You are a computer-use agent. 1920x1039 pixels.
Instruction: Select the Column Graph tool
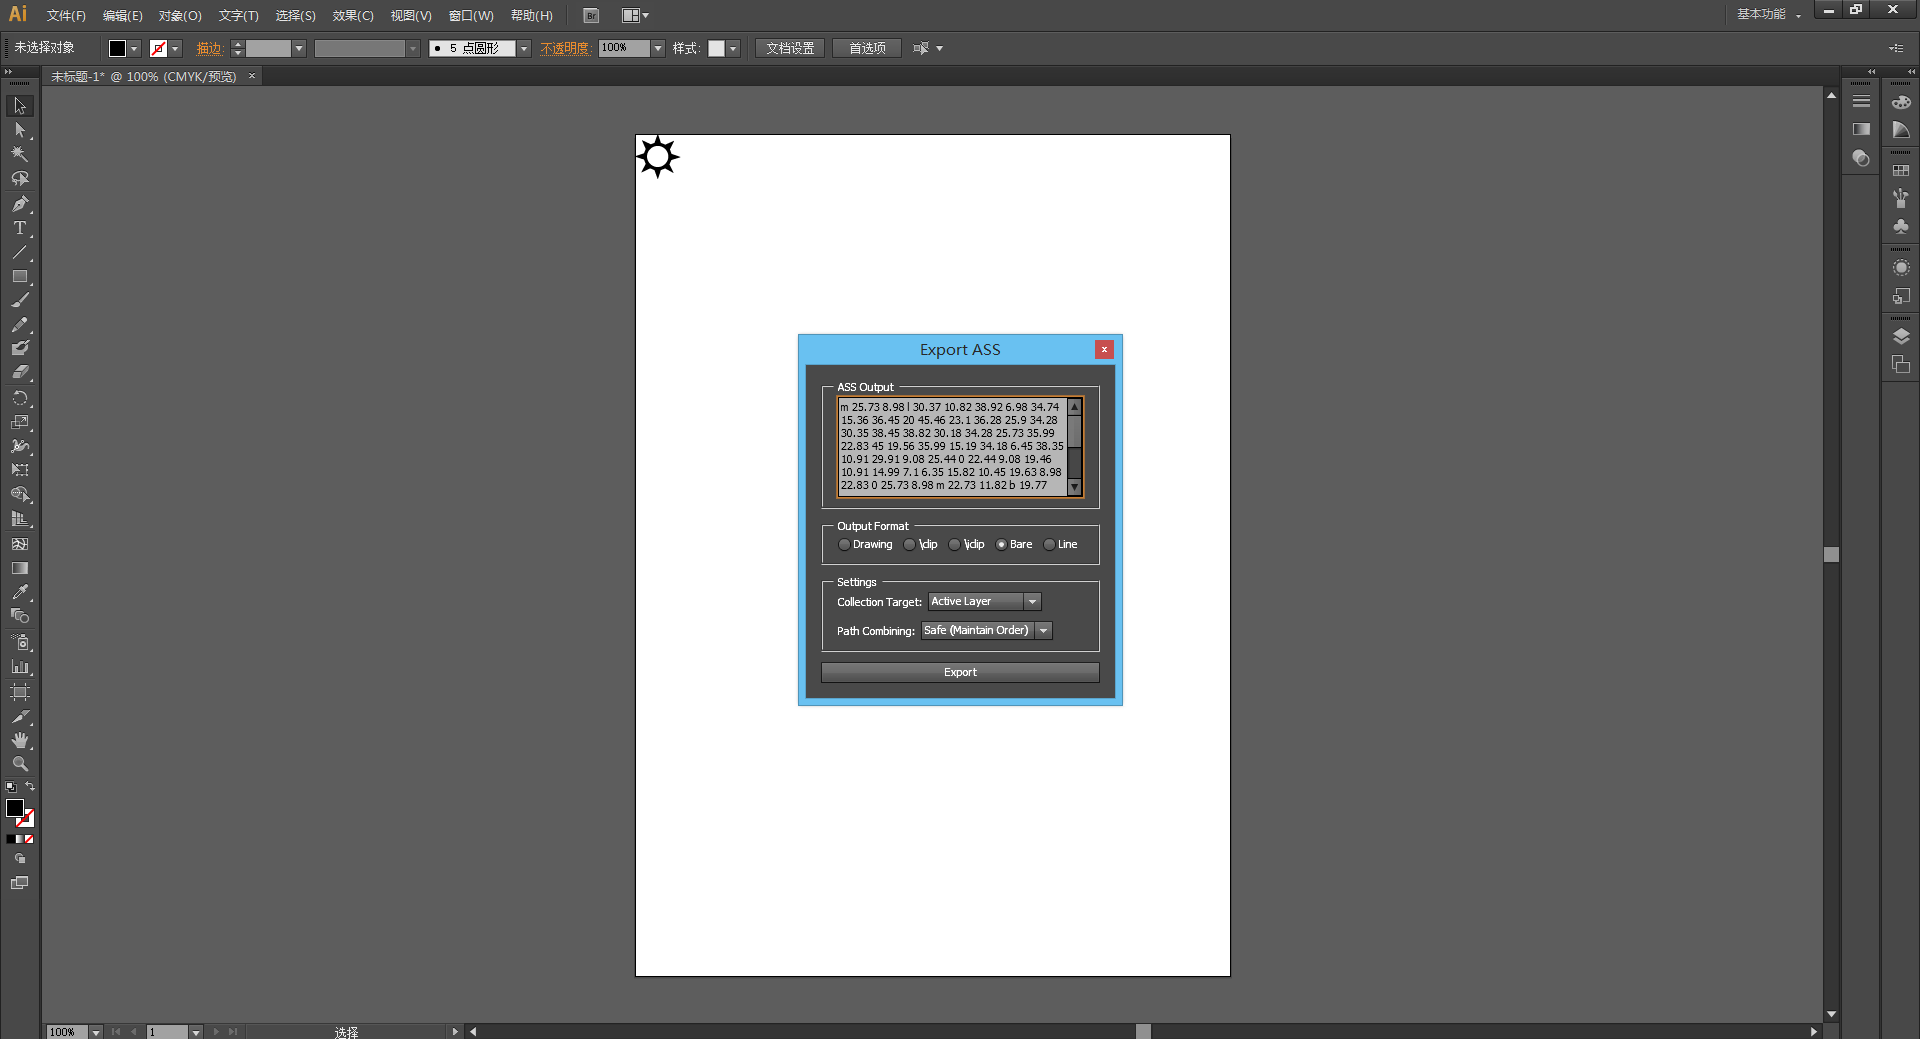pyautogui.click(x=20, y=666)
